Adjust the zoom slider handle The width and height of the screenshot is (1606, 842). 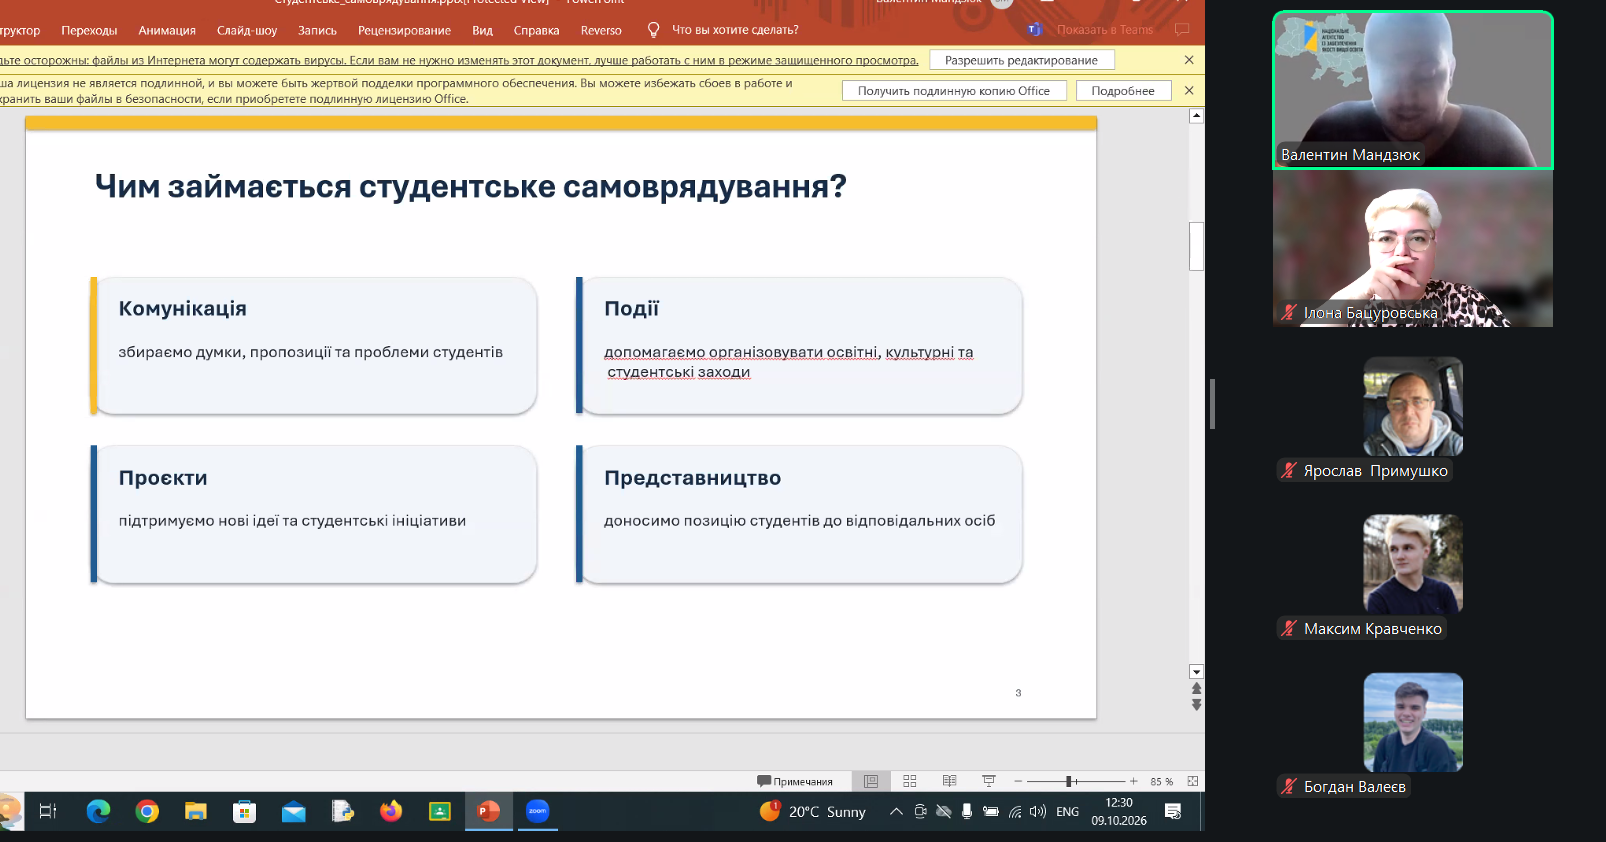(x=1069, y=781)
